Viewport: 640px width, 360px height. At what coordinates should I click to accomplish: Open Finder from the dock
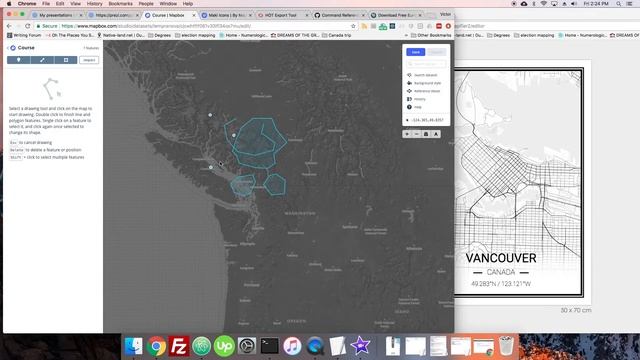point(133,346)
